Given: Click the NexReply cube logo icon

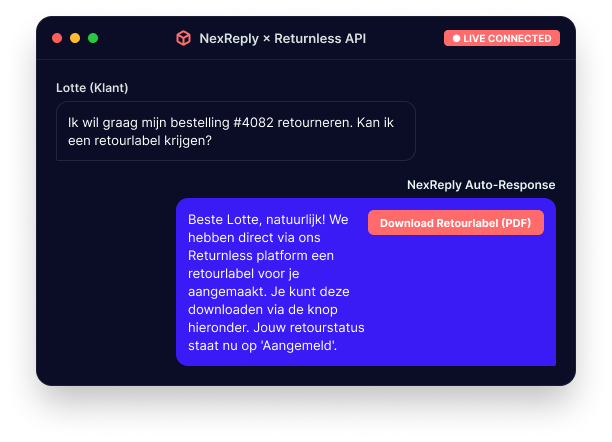Looking at the screenshot, I should coord(183,38).
